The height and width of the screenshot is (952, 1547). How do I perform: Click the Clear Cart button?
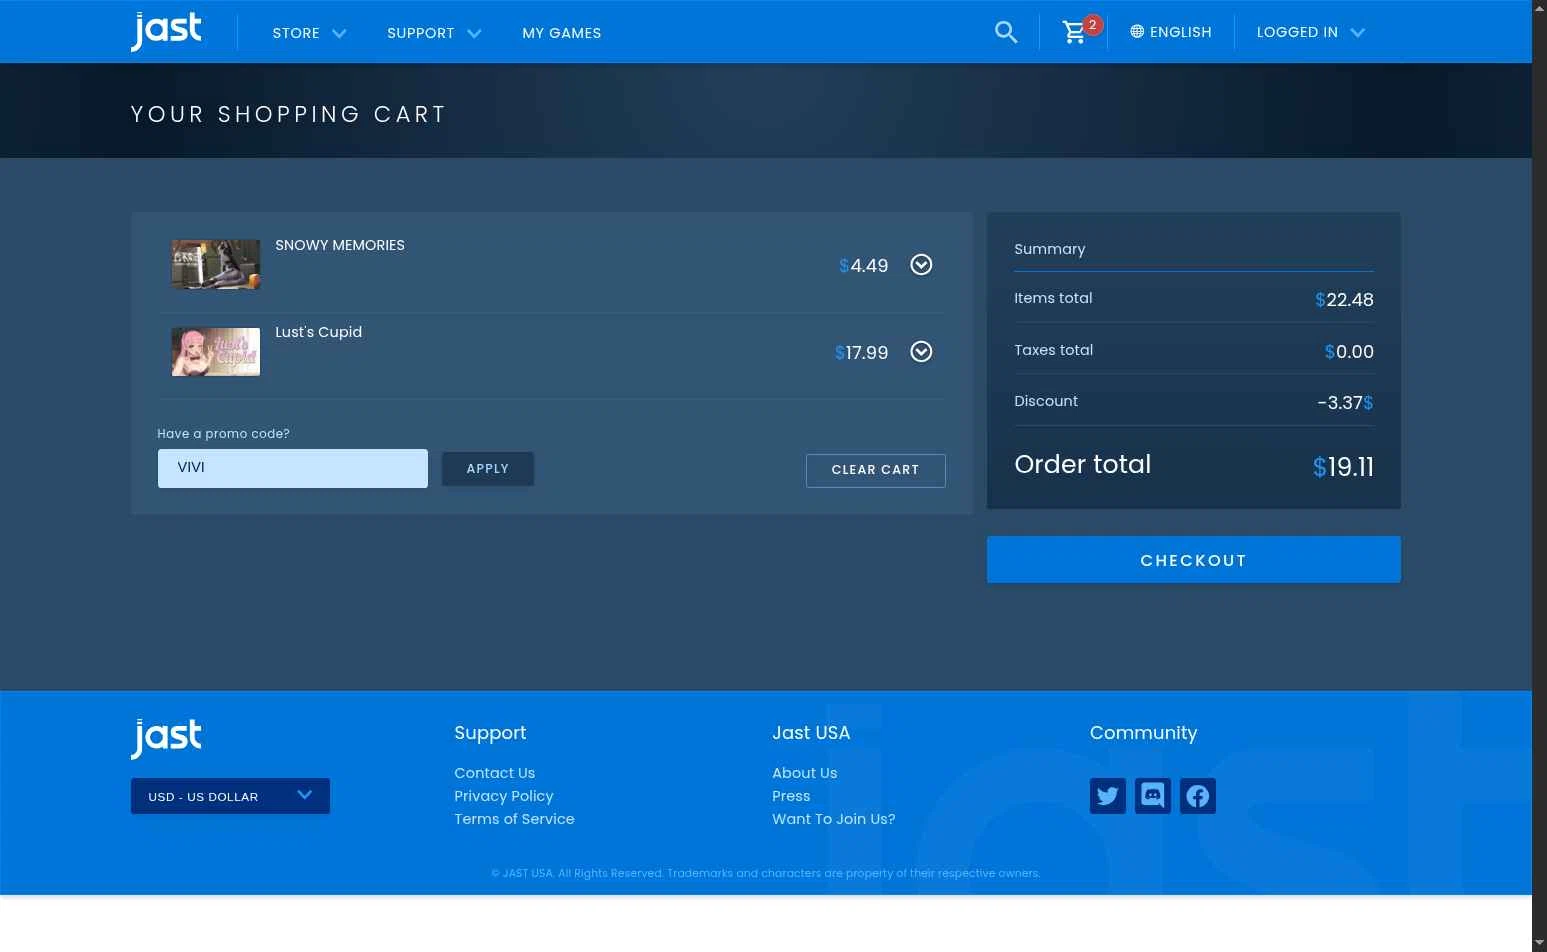(x=875, y=470)
